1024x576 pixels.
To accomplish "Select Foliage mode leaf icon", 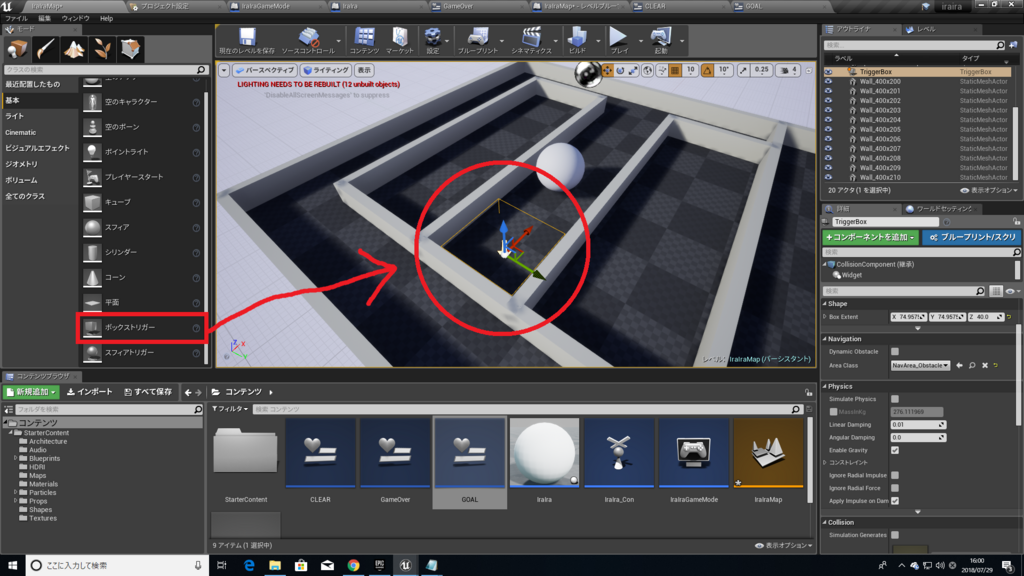I will coord(102,49).
